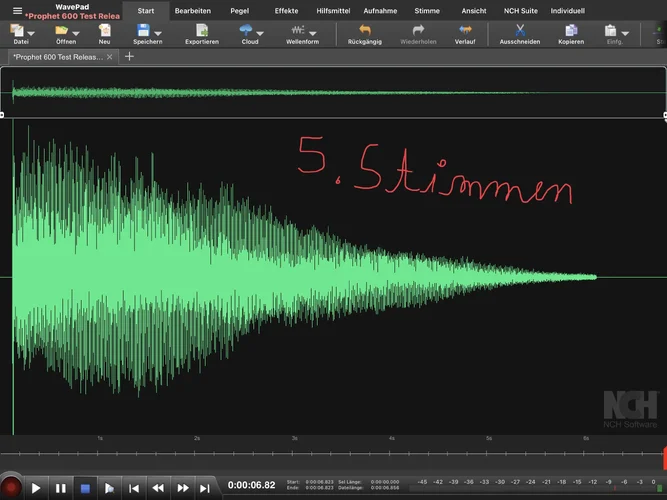Expand the Datei dropdown arrow

coord(32,33)
